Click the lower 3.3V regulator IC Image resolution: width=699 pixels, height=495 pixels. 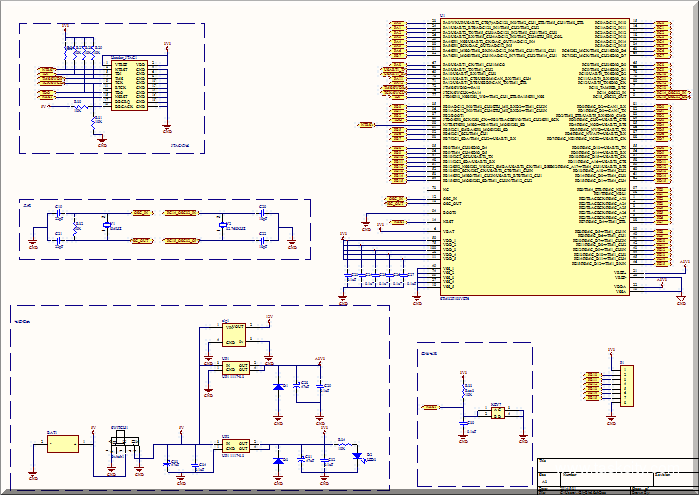click(x=236, y=446)
